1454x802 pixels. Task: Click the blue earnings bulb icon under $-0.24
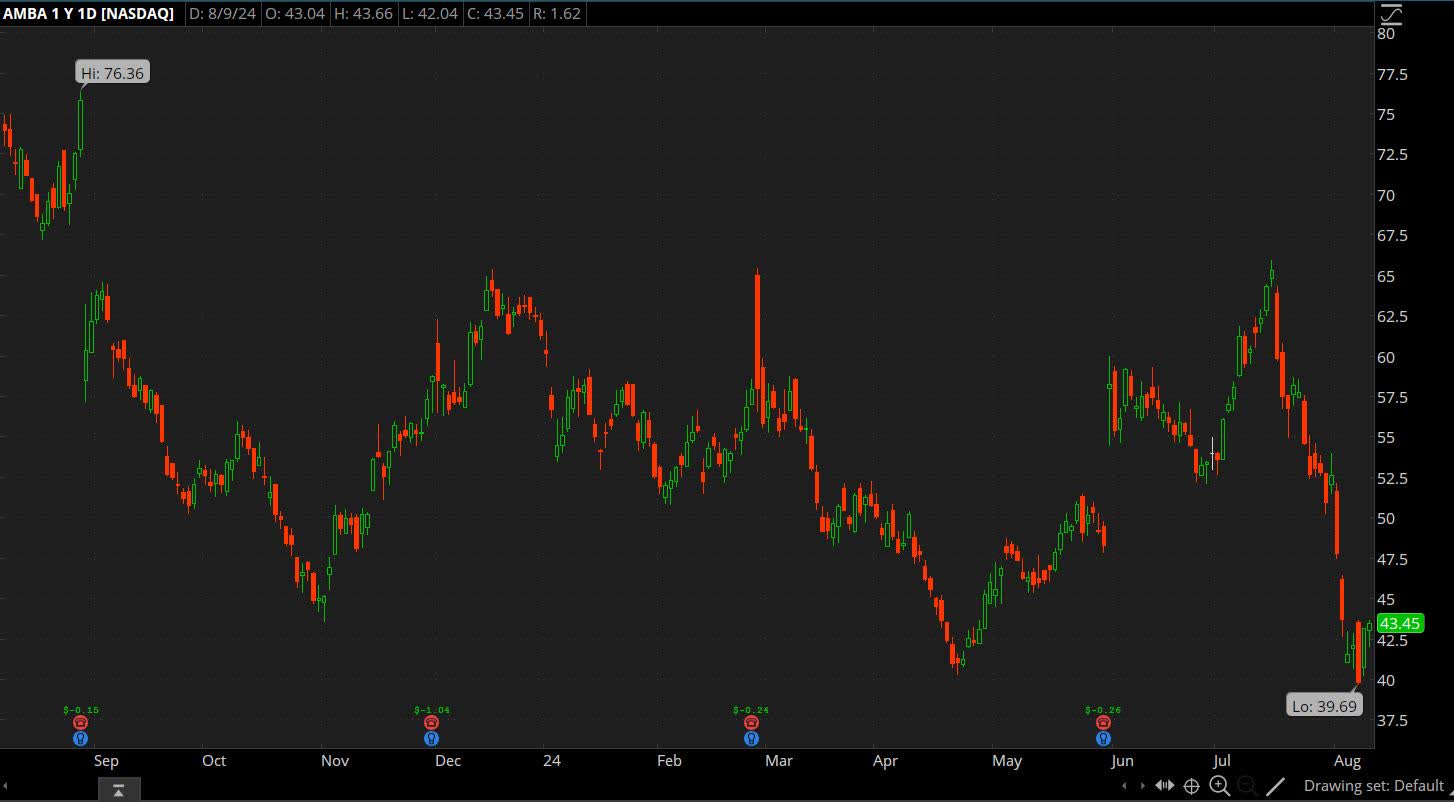point(751,739)
